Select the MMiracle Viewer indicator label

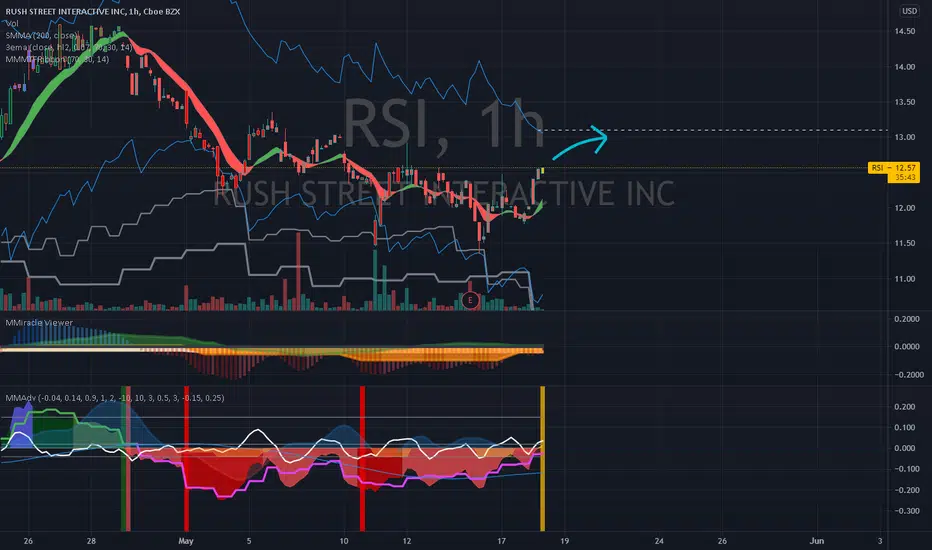(39, 323)
